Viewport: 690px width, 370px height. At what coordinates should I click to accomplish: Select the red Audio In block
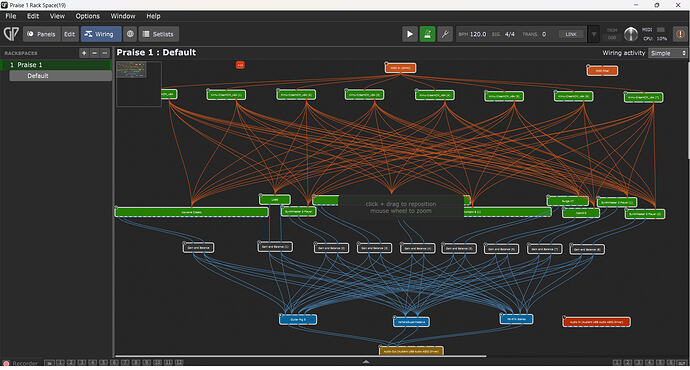click(596, 322)
